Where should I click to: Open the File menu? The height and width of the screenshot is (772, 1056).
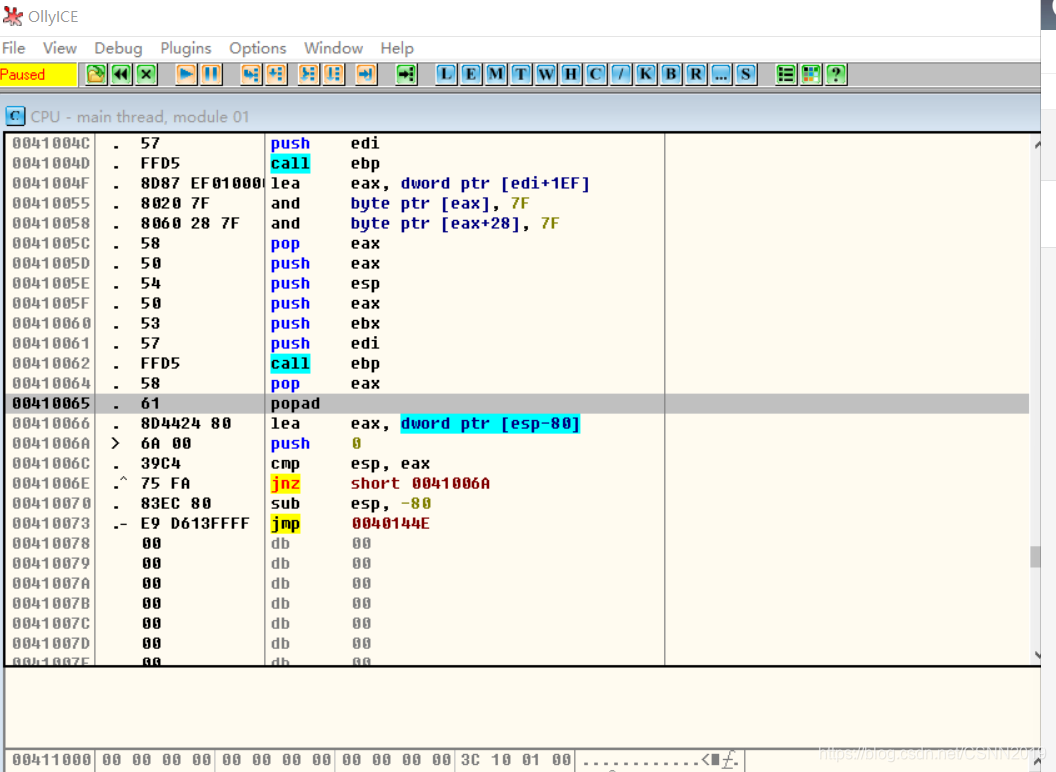coord(13,48)
